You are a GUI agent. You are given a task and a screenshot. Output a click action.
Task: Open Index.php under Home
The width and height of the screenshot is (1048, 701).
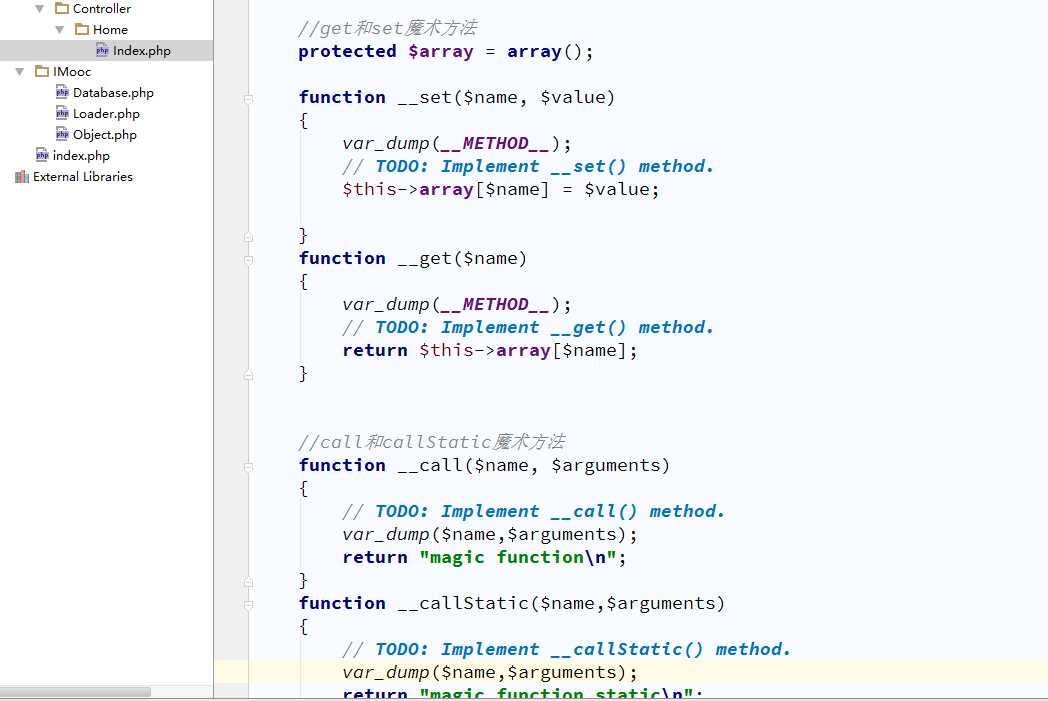tap(142, 50)
